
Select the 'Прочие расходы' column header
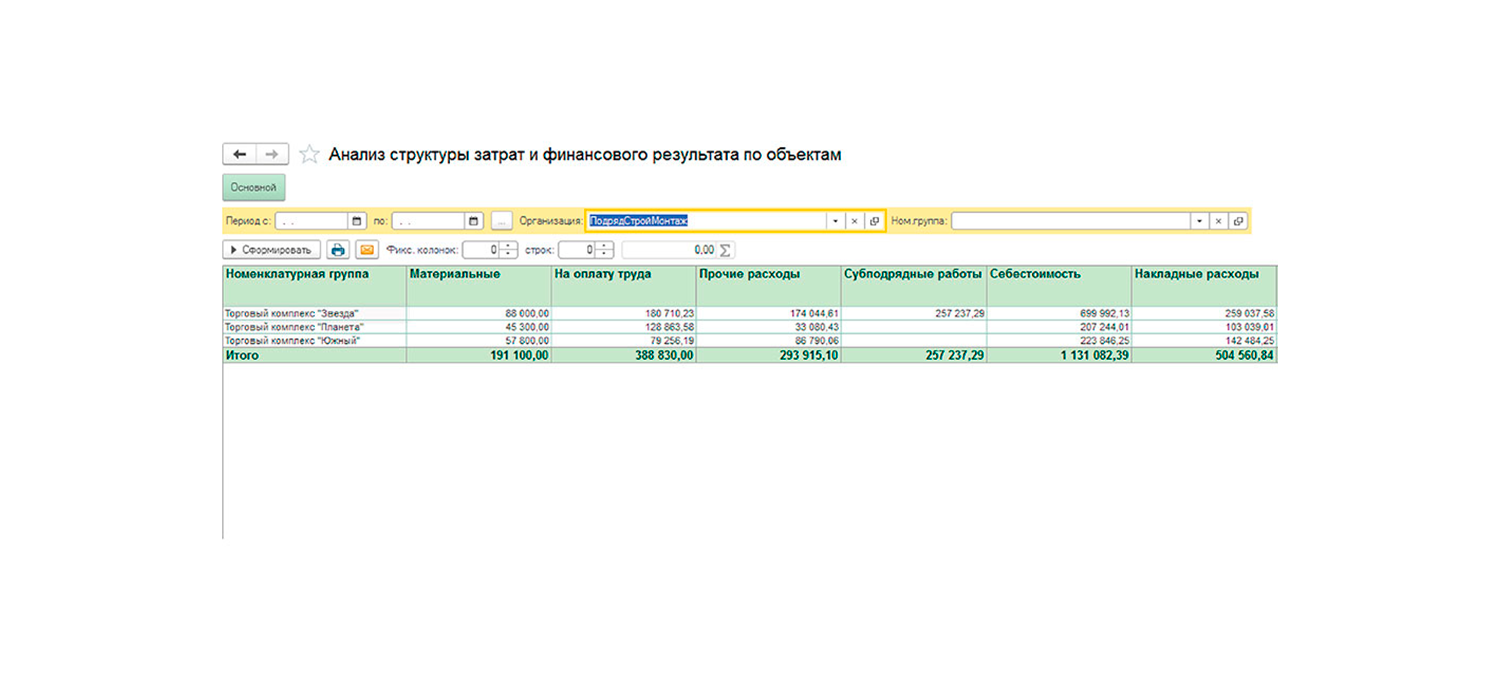coord(769,286)
